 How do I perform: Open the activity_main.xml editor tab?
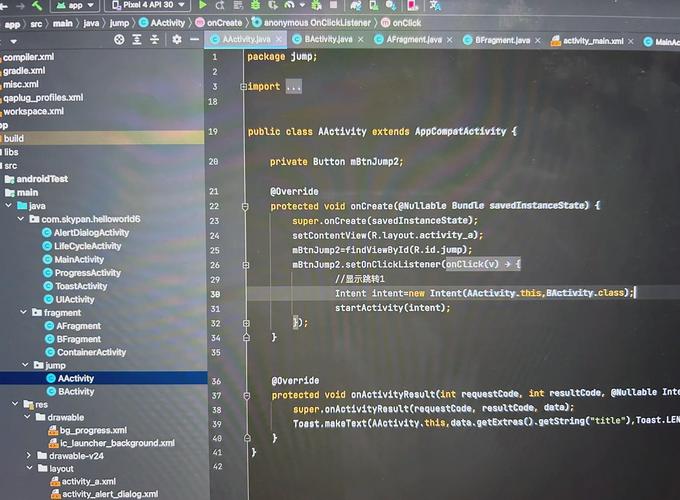[x=592, y=41]
